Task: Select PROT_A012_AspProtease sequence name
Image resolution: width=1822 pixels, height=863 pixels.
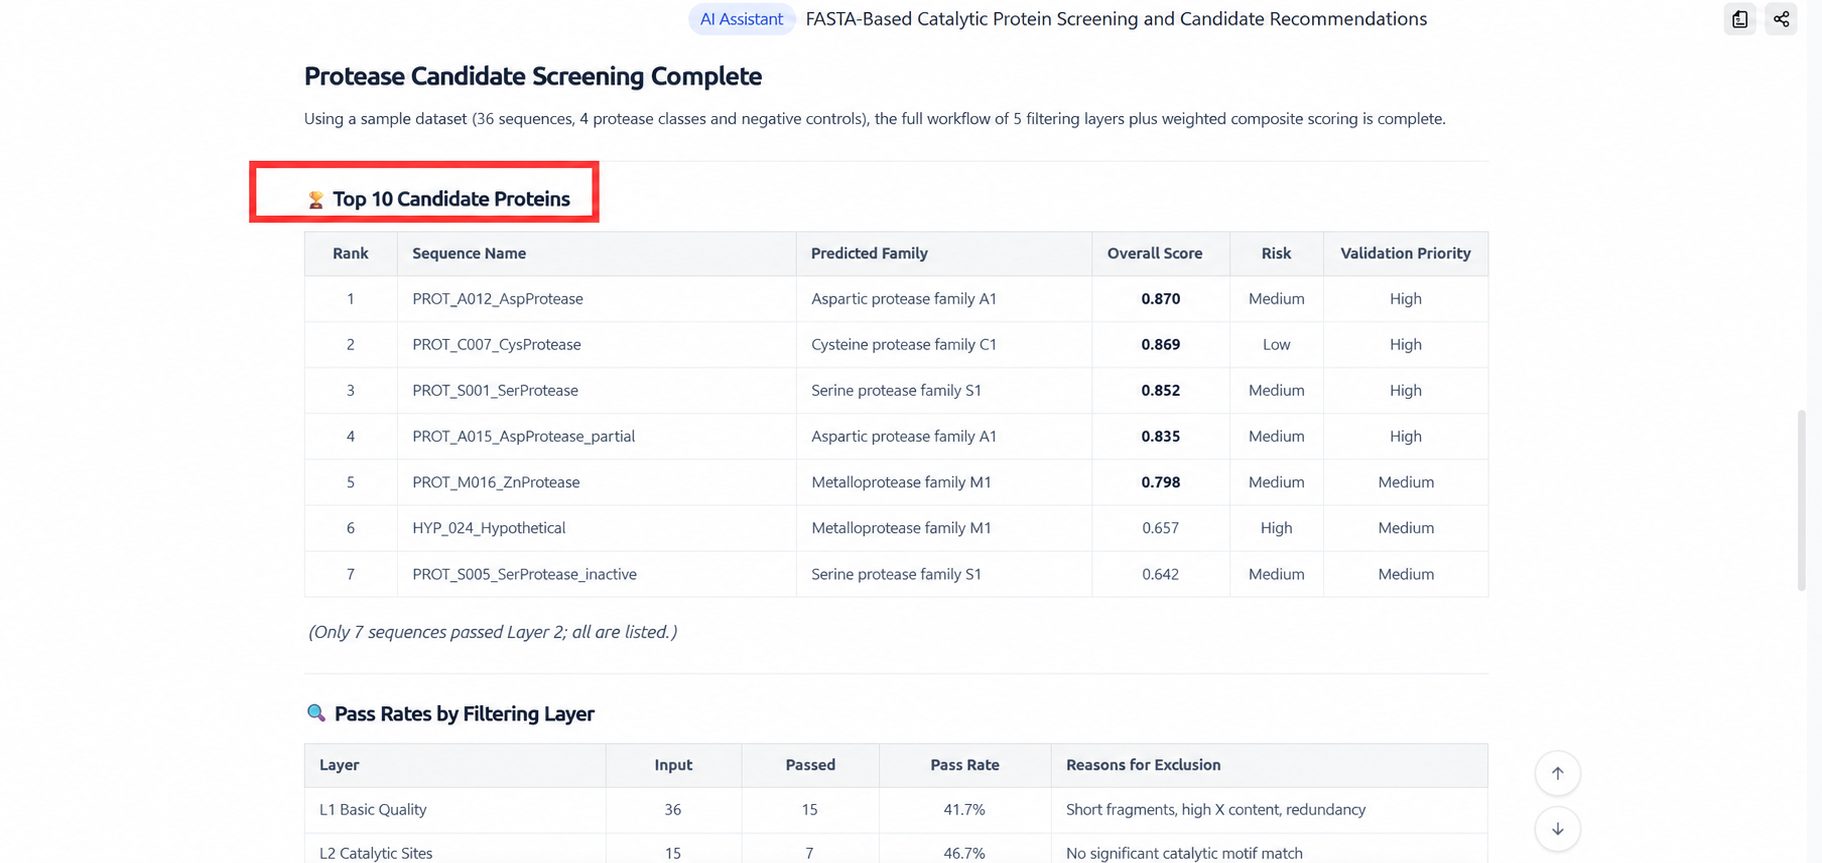Action: (x=497, y=299)
